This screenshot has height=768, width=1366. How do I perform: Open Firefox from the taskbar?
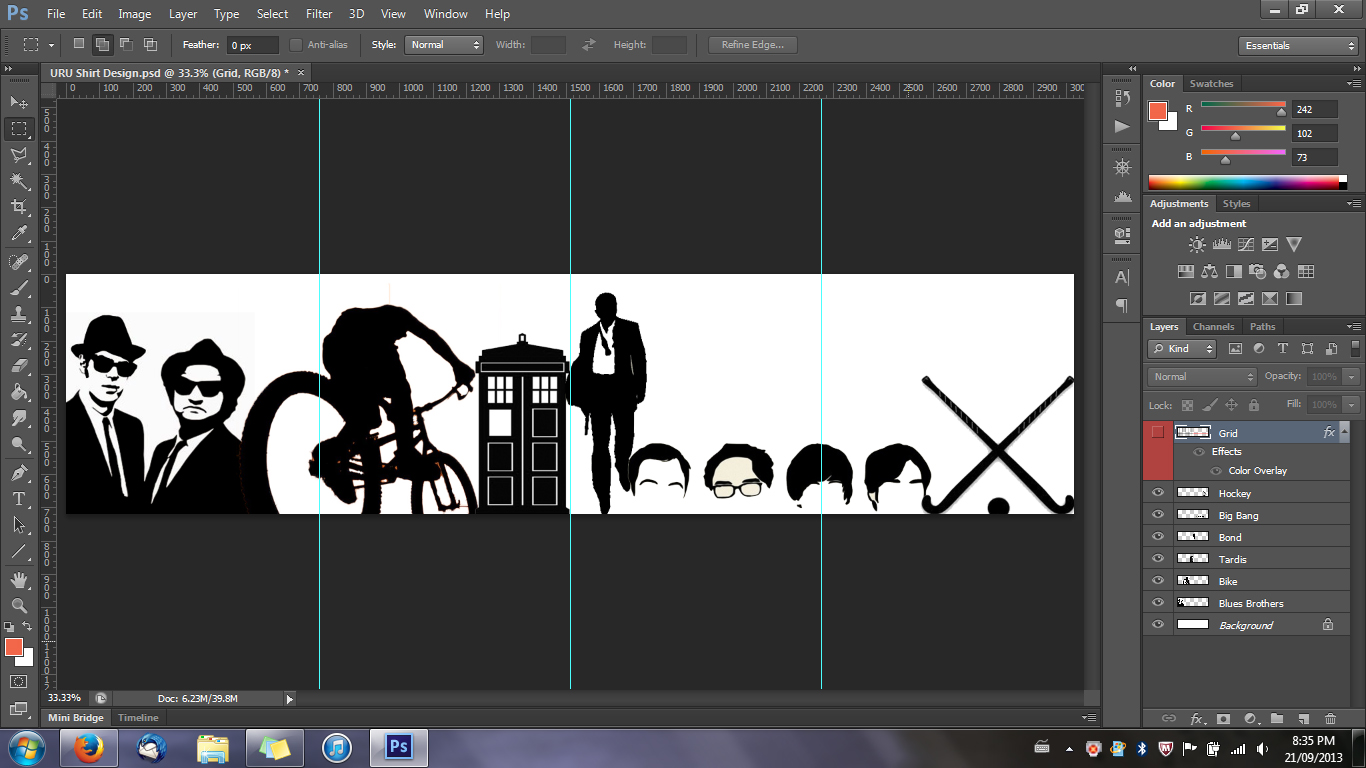tap(88, 747)
